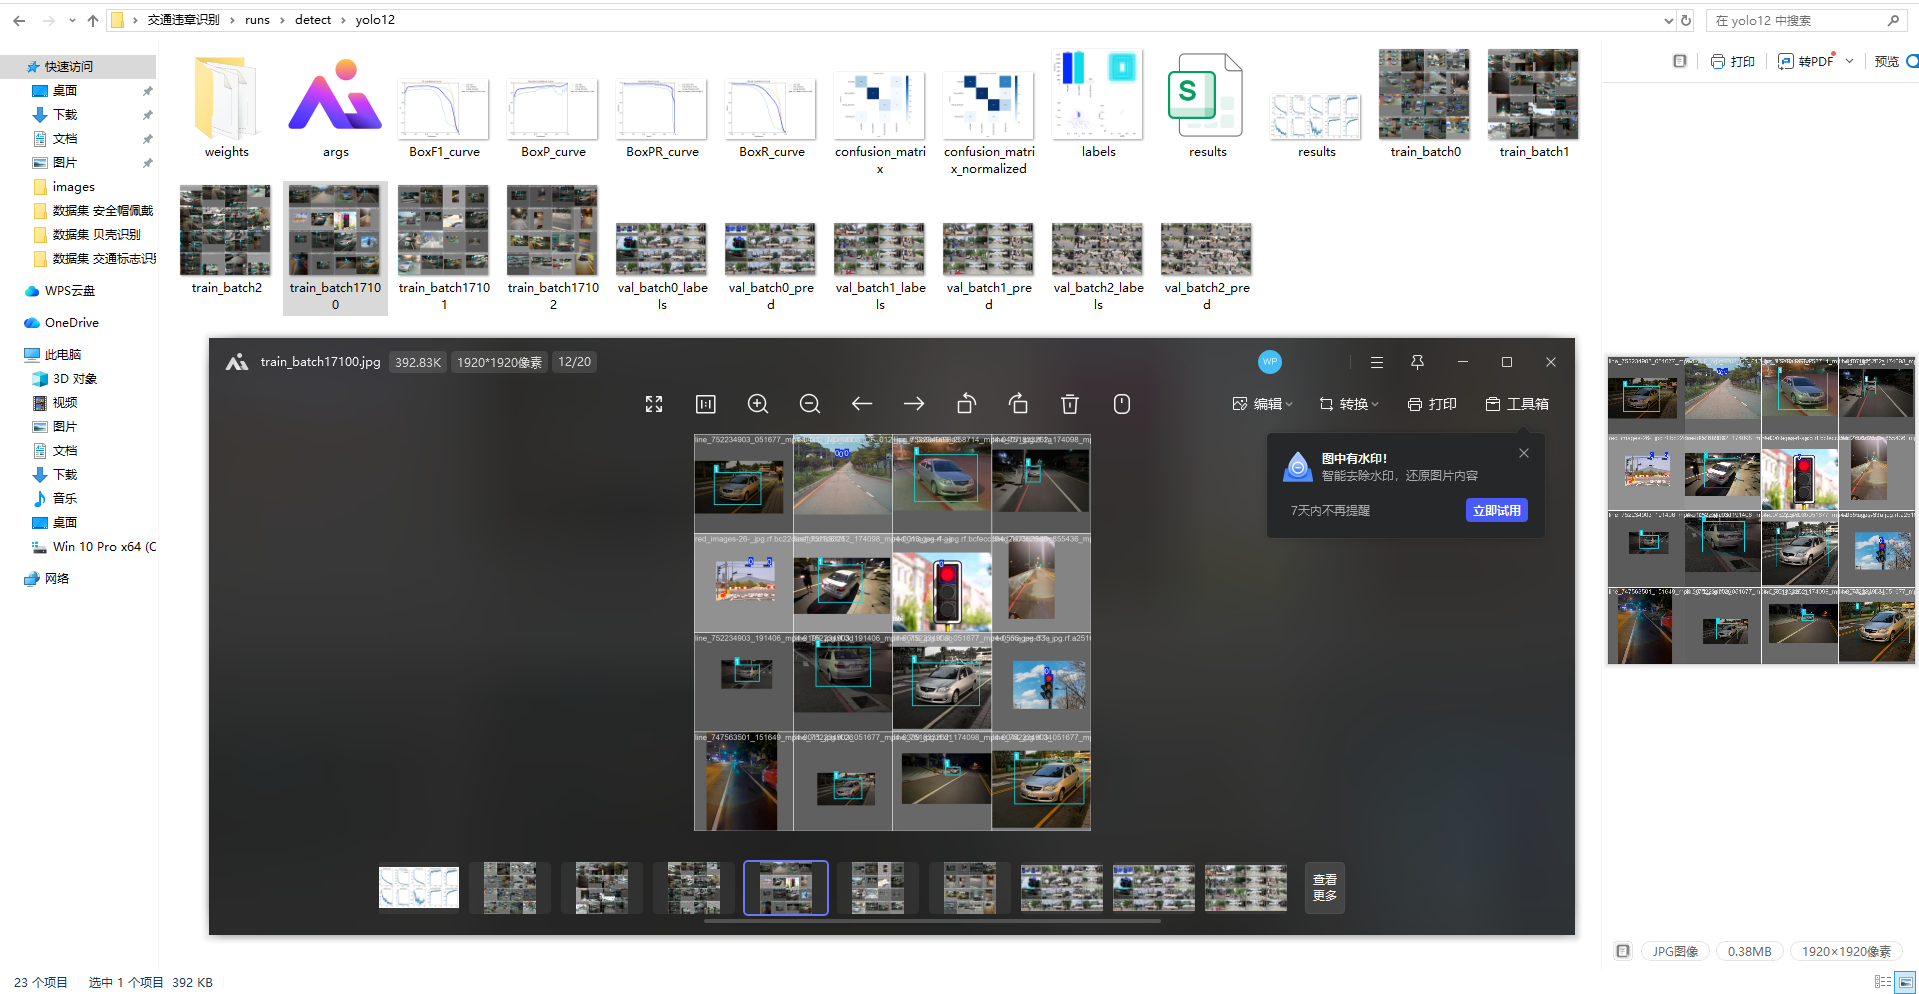The width and height of the screenshot is (1919, 994).
Task: Select detect in the breadcrumb path
Action: click(313, 20)
